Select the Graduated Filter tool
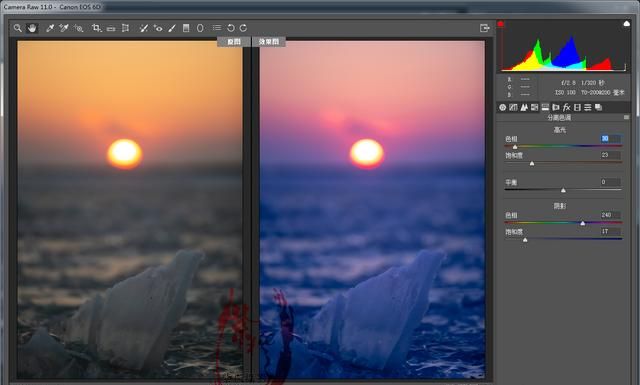Viewport: 640px width, 385px height. 186,28
